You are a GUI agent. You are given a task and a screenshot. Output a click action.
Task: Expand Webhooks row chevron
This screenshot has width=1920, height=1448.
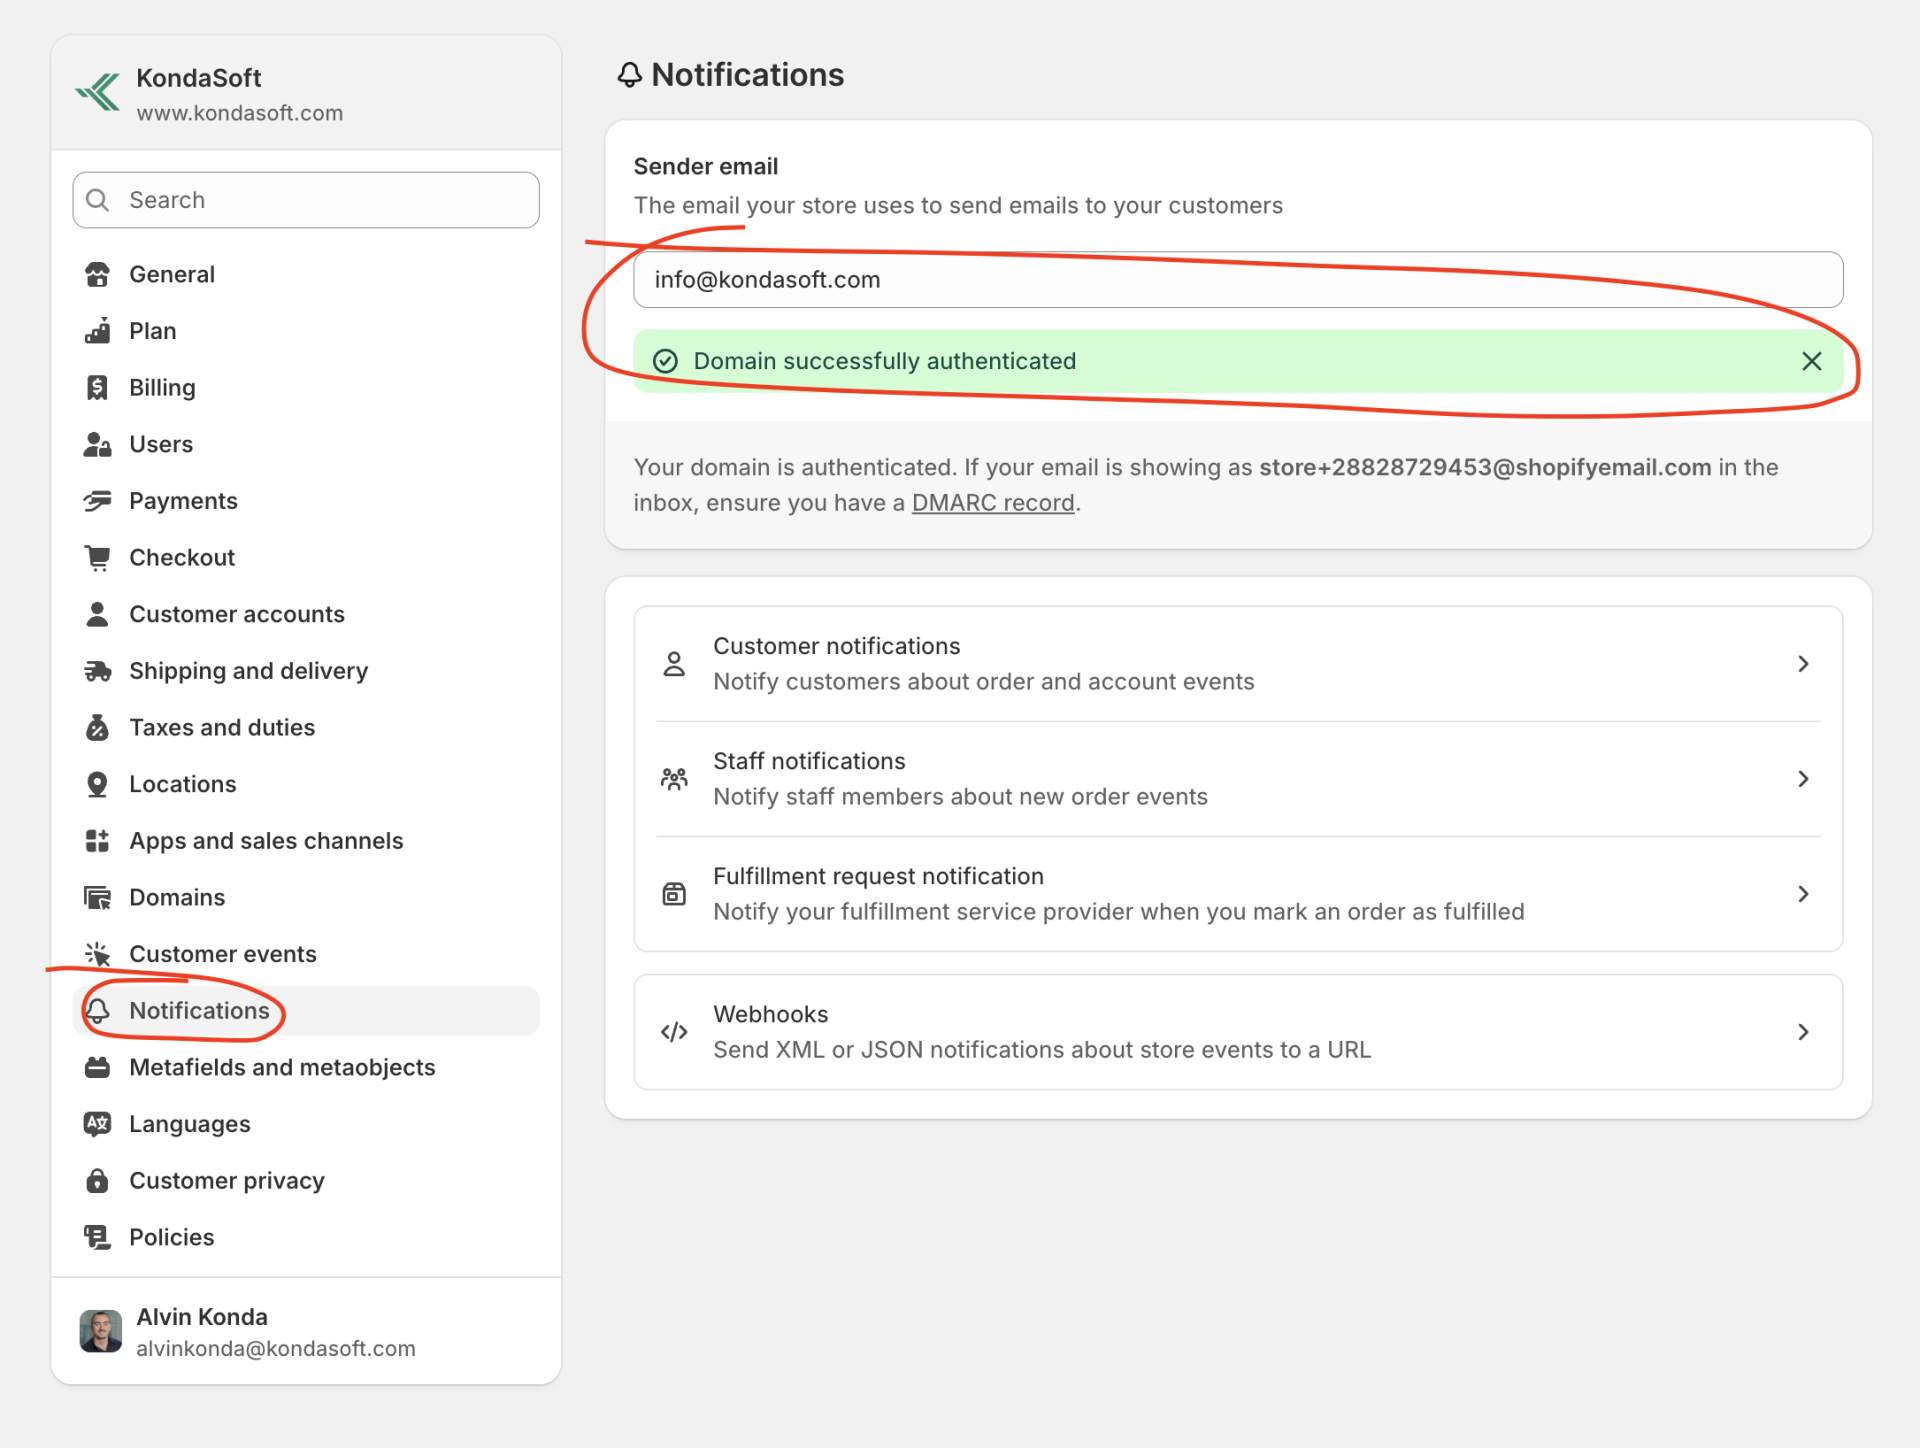point(1803,1032)
